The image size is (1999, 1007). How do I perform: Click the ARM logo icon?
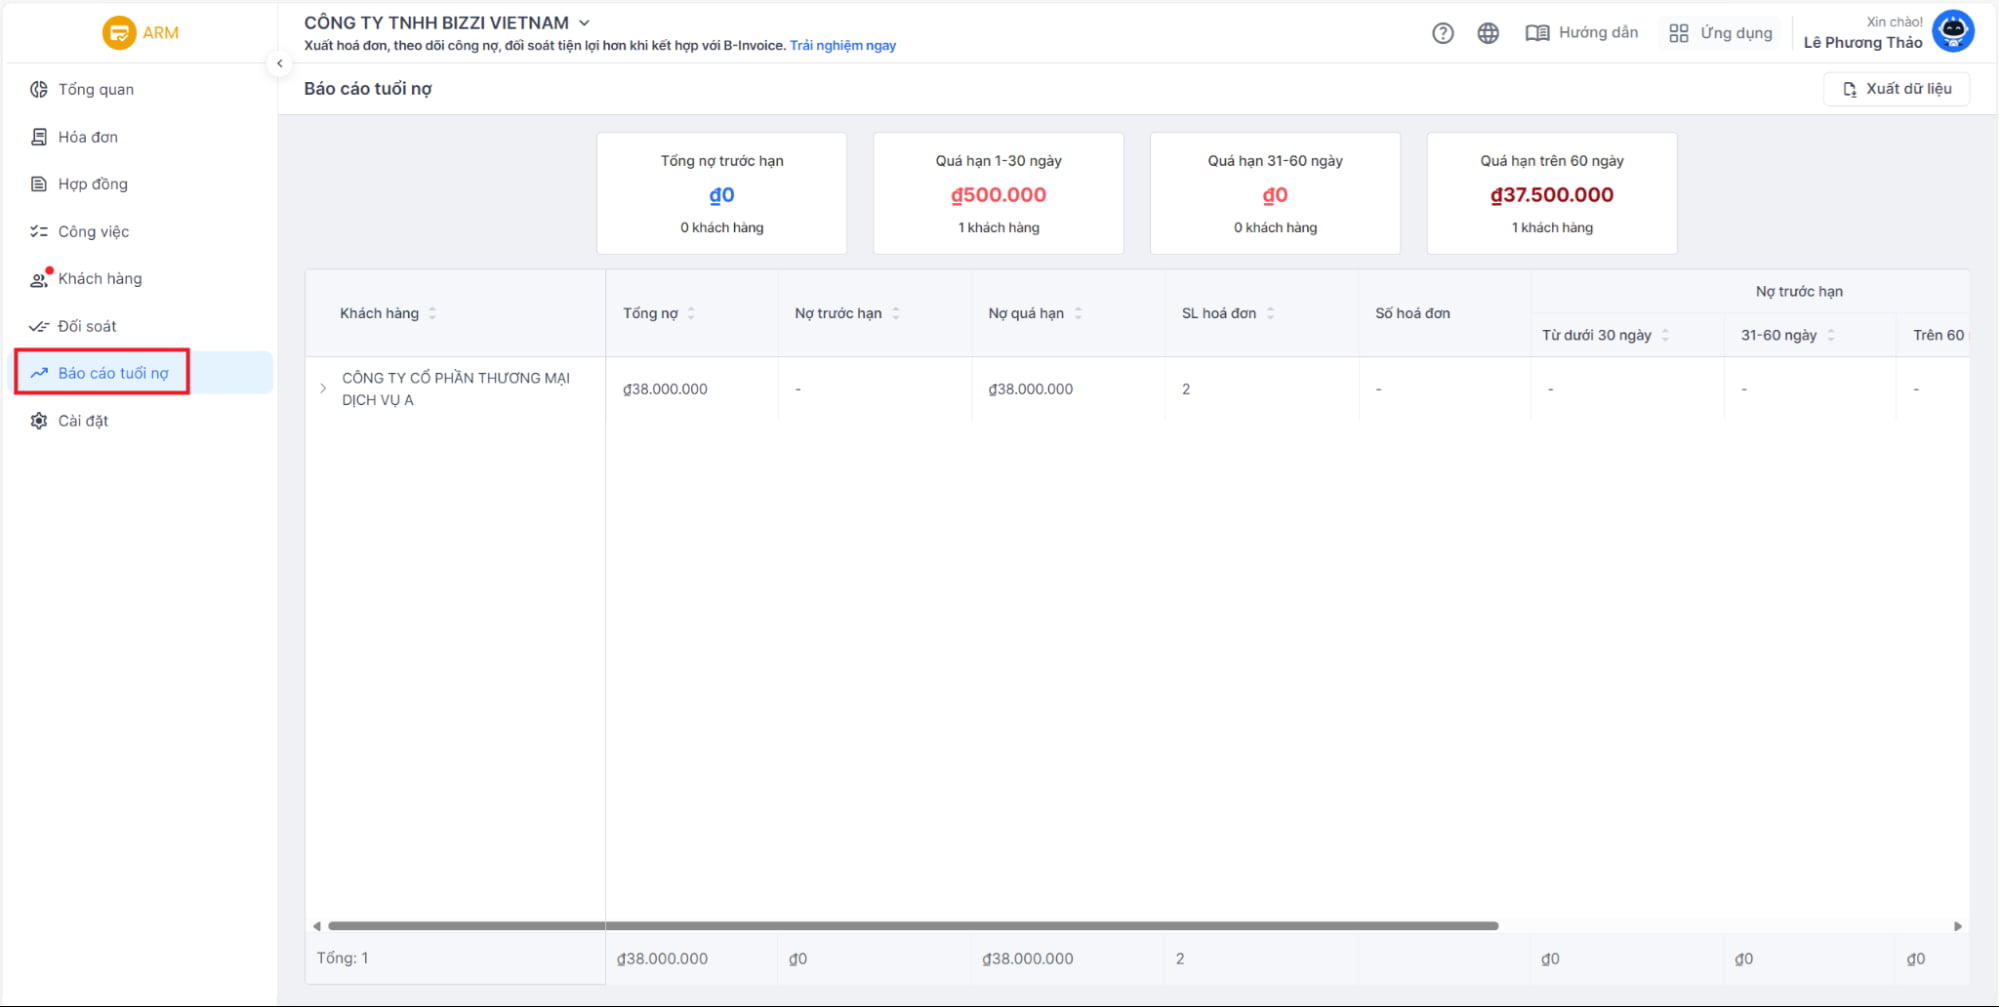118,33
